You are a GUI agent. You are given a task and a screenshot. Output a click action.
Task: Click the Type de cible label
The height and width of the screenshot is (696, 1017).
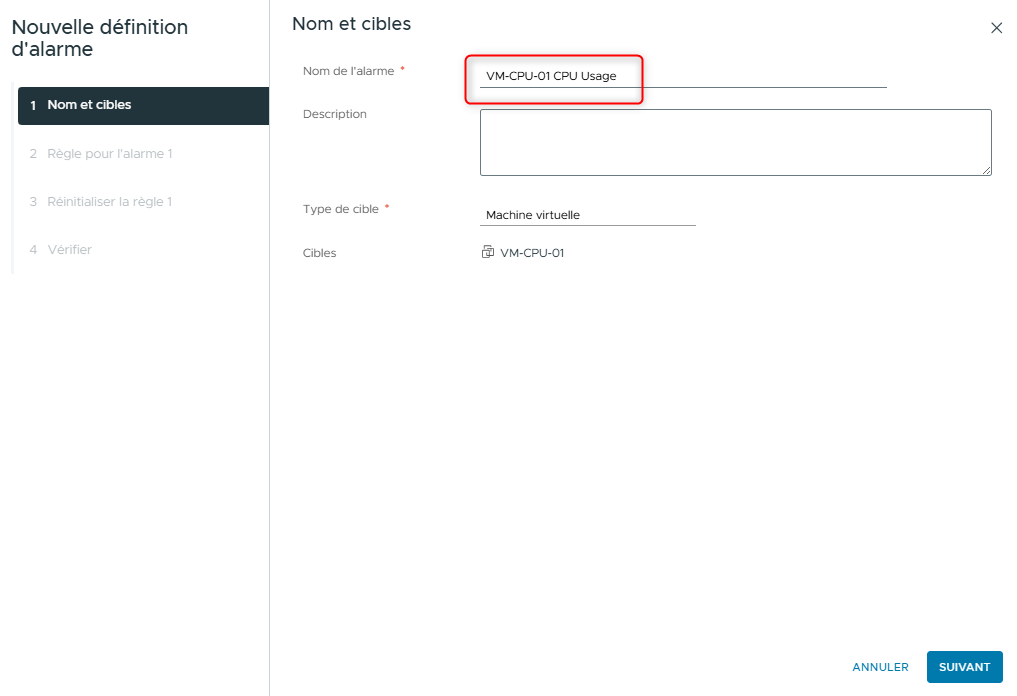point(341,209)
